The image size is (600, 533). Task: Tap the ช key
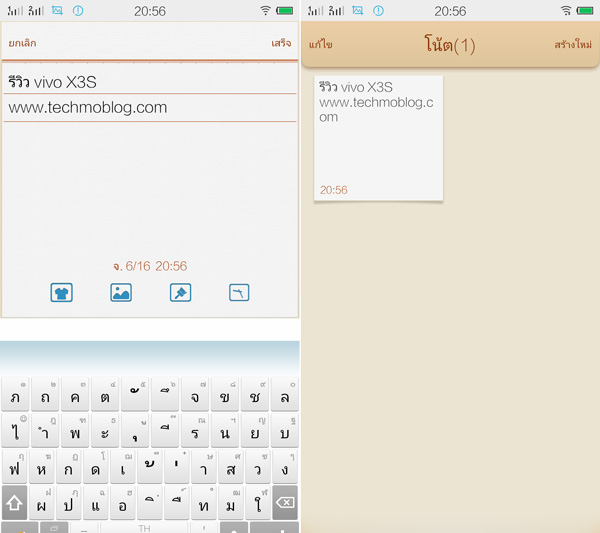coord(254,394)
